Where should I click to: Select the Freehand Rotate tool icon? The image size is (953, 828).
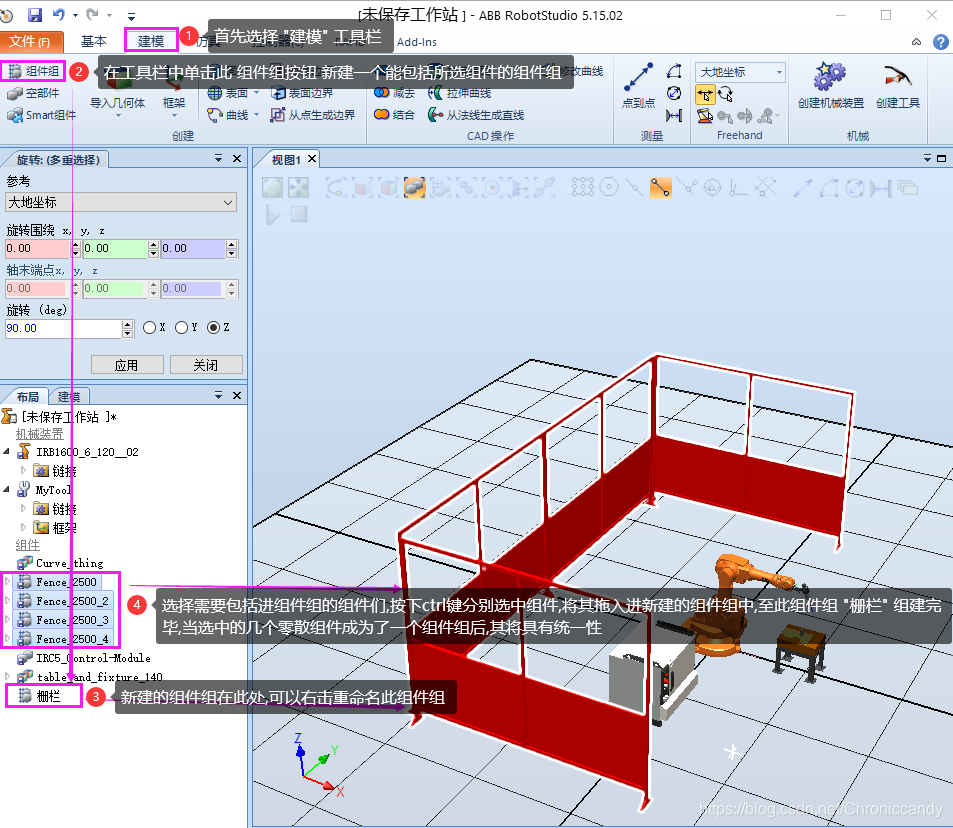(726, 95)
